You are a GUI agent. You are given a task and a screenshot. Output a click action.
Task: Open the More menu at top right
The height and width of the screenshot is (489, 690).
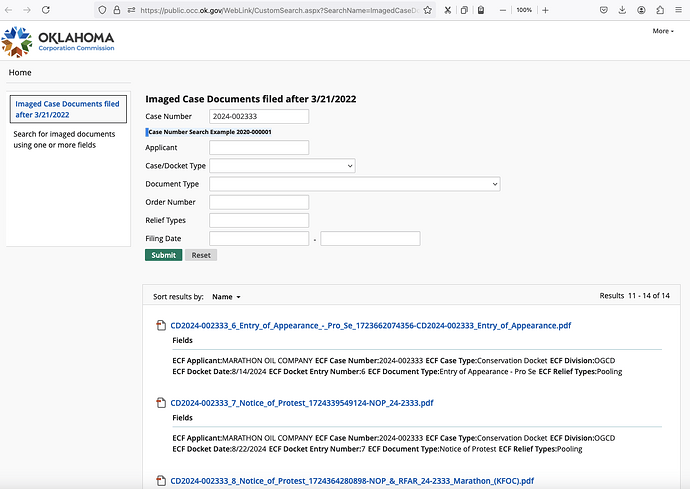(662, 31)
